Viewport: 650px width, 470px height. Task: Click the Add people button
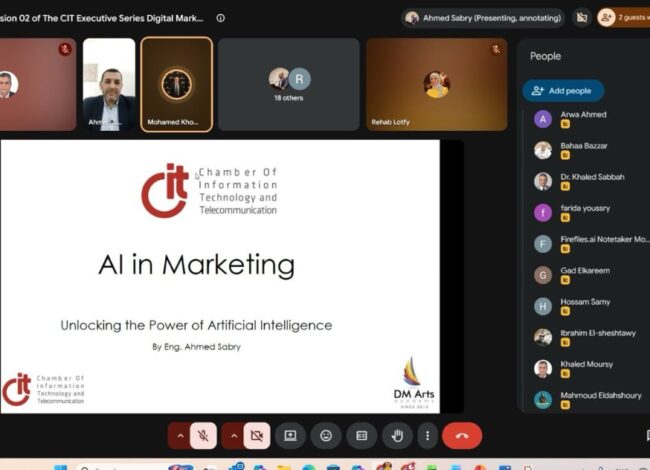pos(563,91)
